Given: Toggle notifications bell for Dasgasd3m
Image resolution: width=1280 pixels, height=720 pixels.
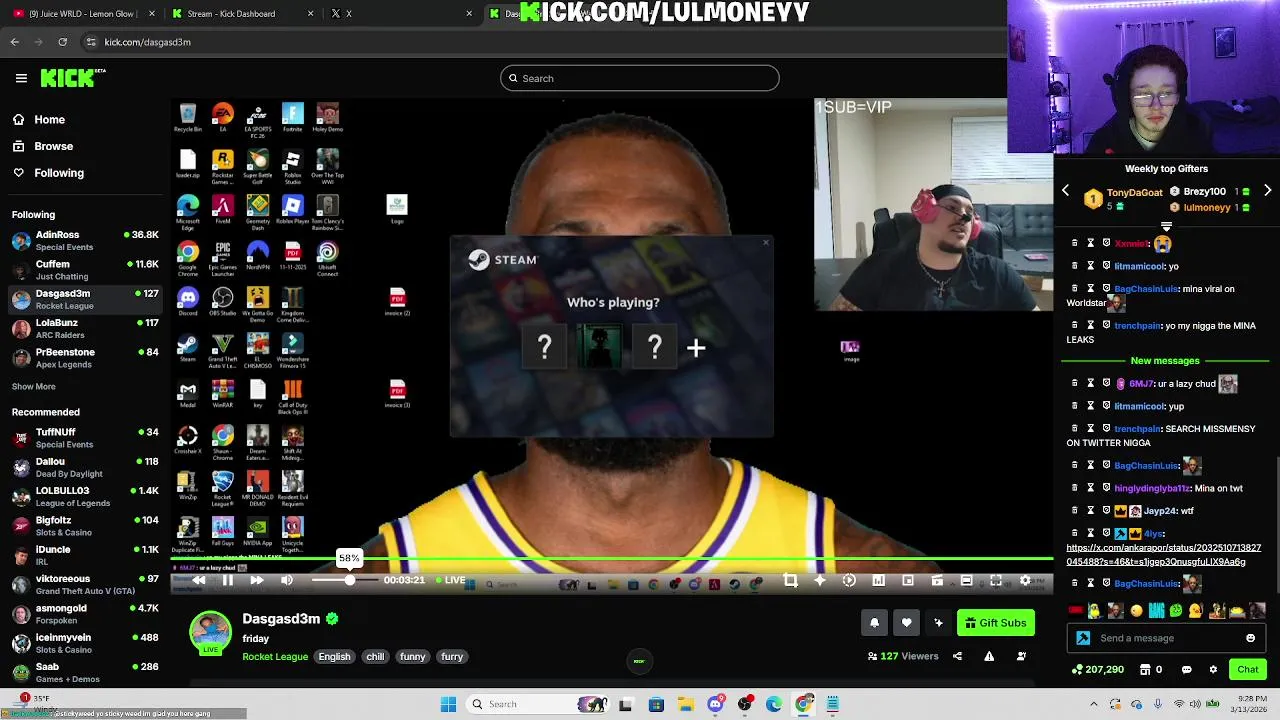Looking at the screenshot, I should [x=874, y=623].
